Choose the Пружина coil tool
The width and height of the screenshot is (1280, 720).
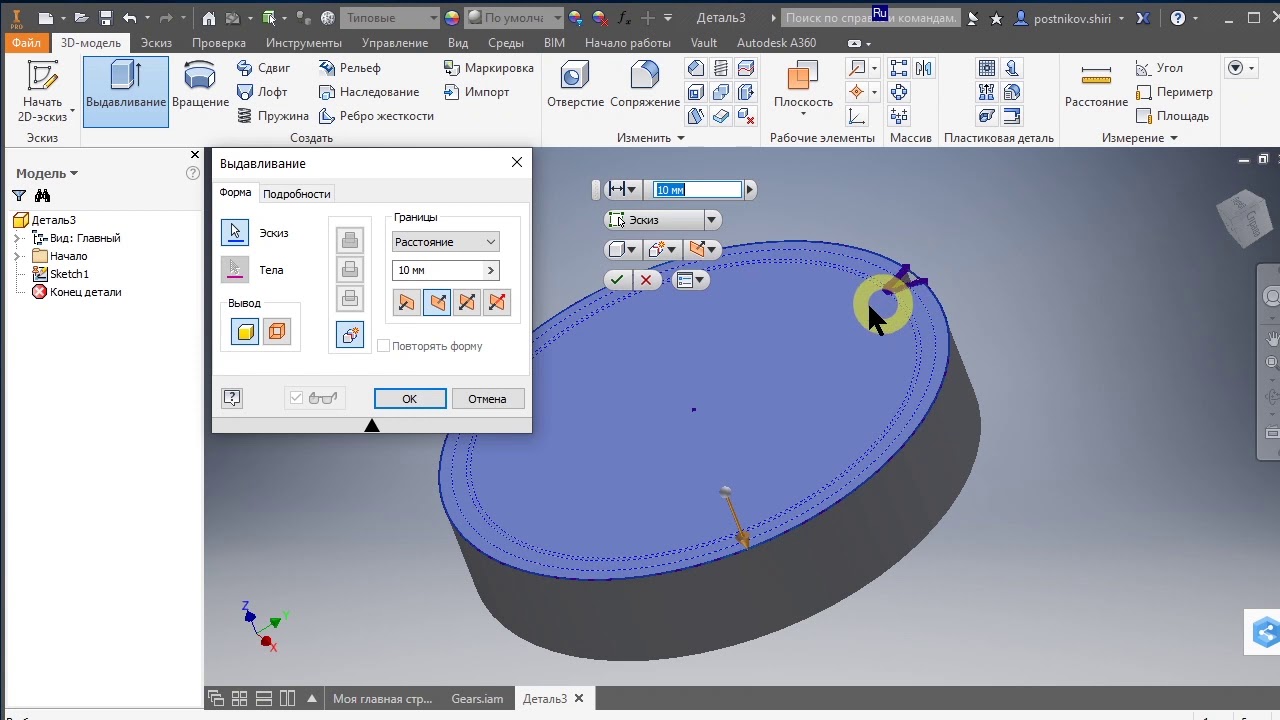click(x=273, y=116)
